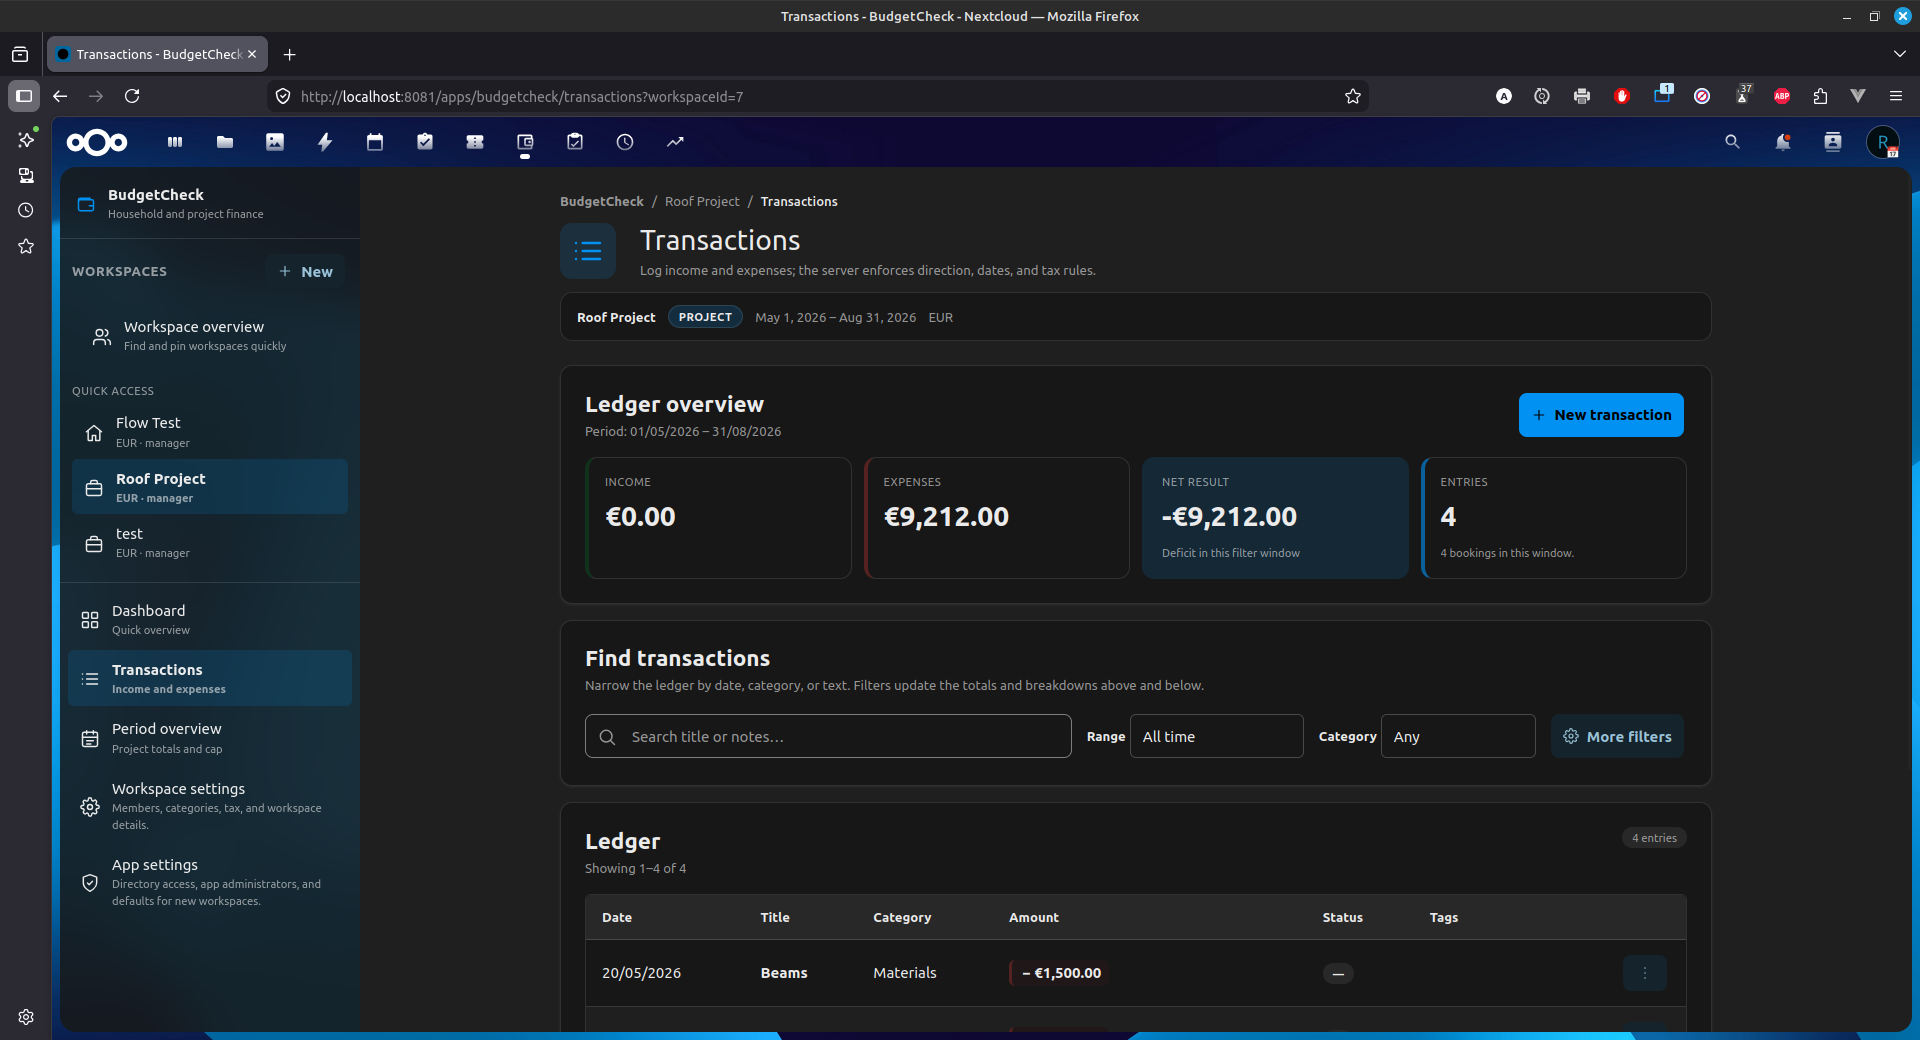The image size is (1920, 1040).
Task: Bookmark this page with the star icon
Action: point(1353,96)
